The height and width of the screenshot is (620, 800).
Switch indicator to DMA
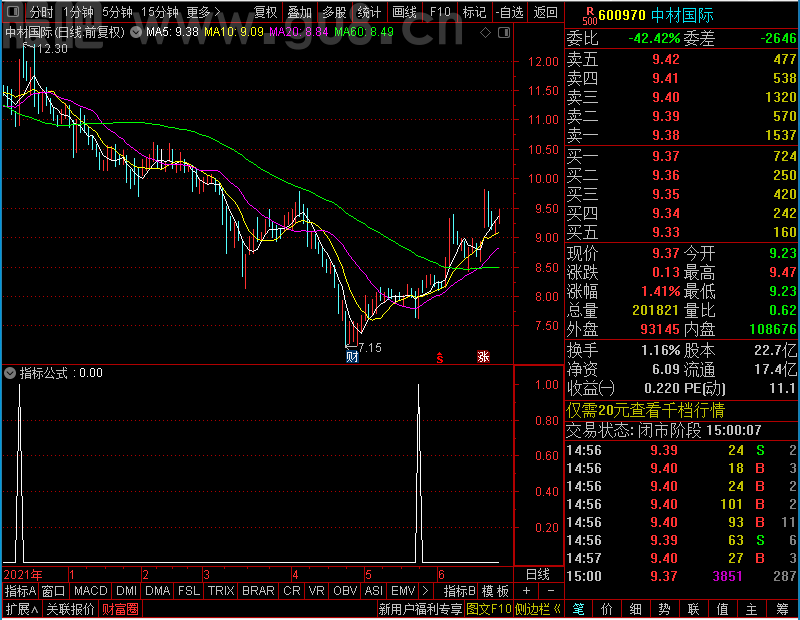pos(157,591)
